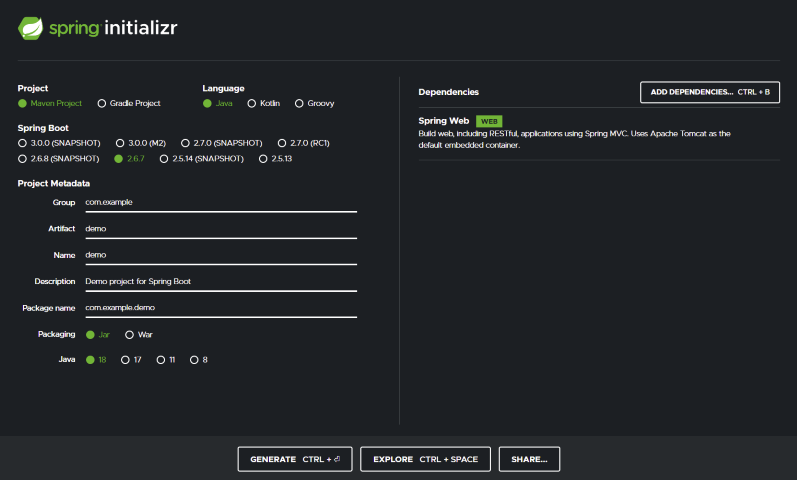Click into the Description field

coord(220,281)
